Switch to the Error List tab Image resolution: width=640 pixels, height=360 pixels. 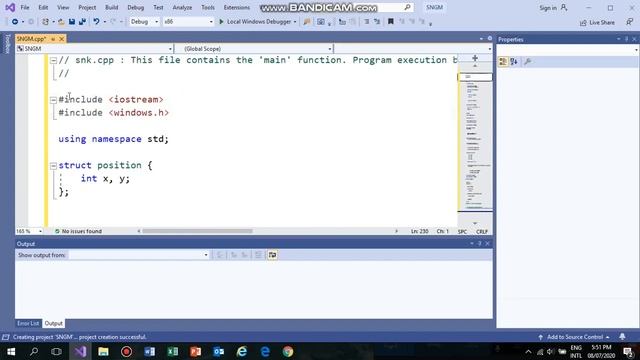[x=28, y=323]
